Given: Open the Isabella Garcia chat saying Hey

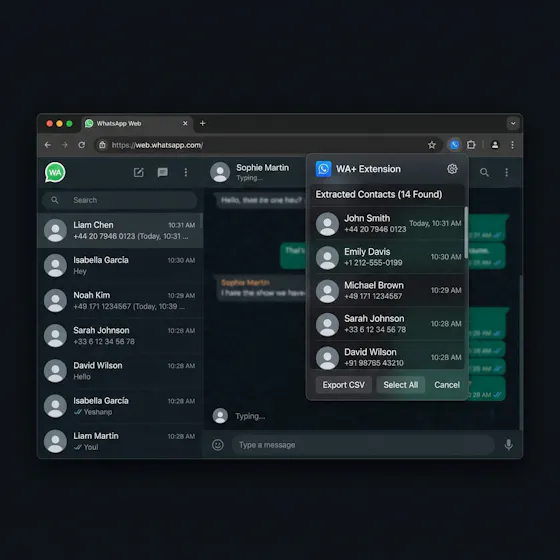Looking at the screenshot, I should tap(120, 265).
